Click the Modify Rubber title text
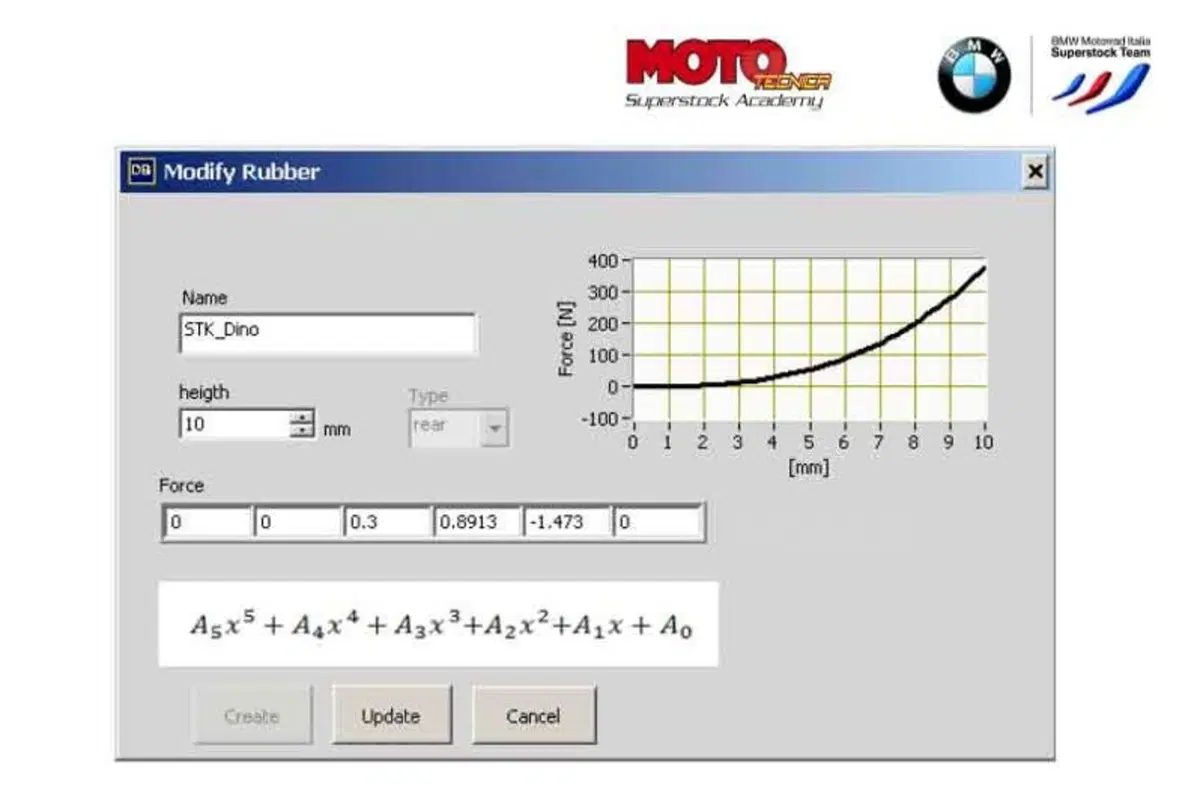Screen dimensions: 1200x799 [242, 172]
